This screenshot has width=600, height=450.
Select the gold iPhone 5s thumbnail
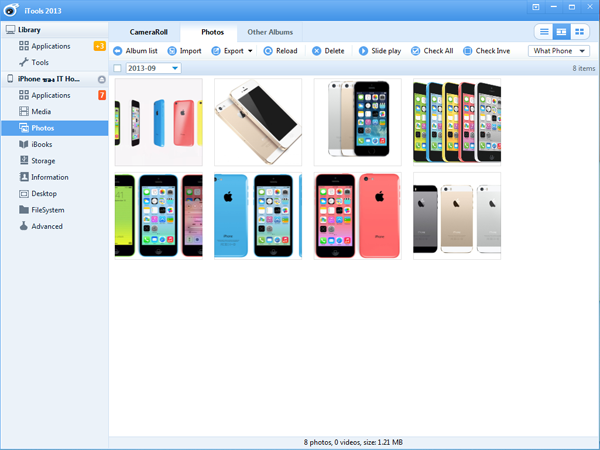point(257,122)
